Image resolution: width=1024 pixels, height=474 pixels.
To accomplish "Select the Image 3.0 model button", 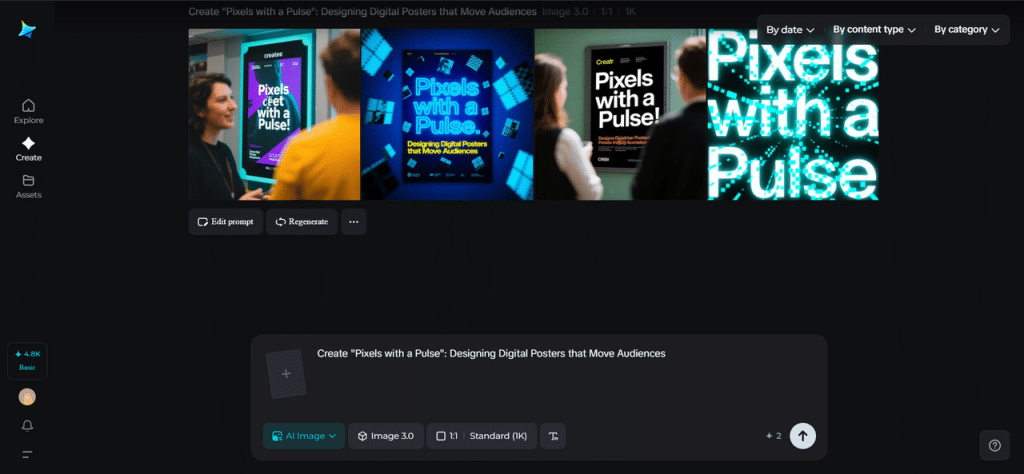I will (386, 435).
